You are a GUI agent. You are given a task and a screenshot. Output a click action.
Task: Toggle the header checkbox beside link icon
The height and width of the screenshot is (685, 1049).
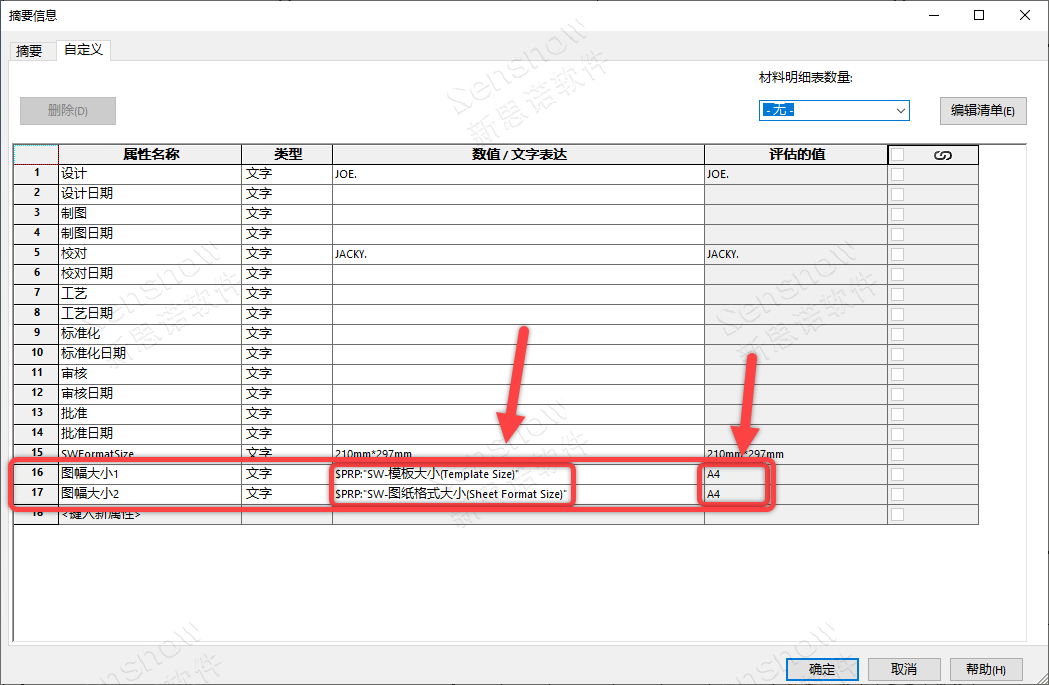pos(898,155)
